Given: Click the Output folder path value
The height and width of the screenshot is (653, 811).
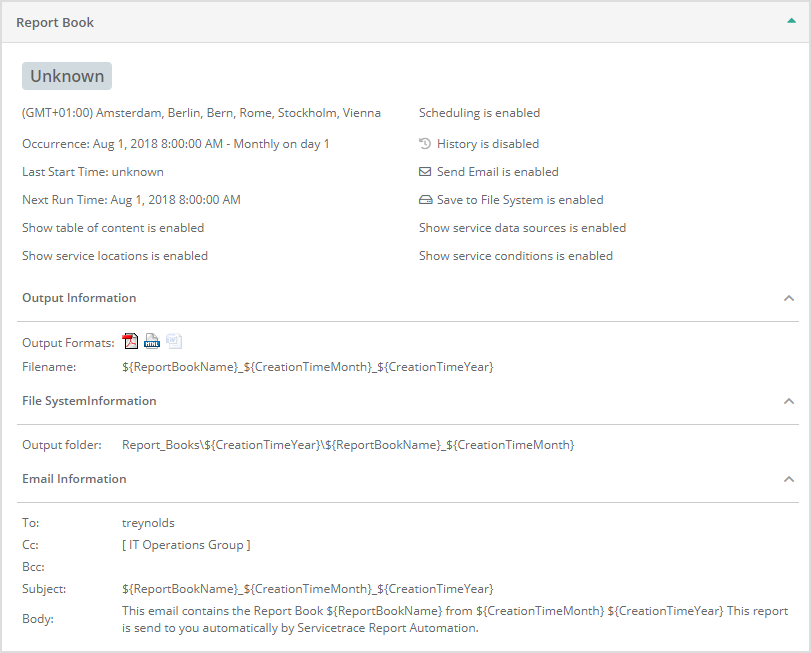Looking at the screenshot, I should 348,445.
